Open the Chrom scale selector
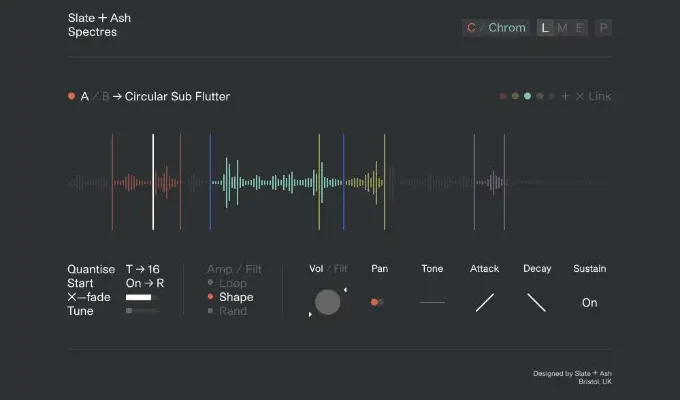Viewport: 680px width, 400px height. tap(507, 28)
